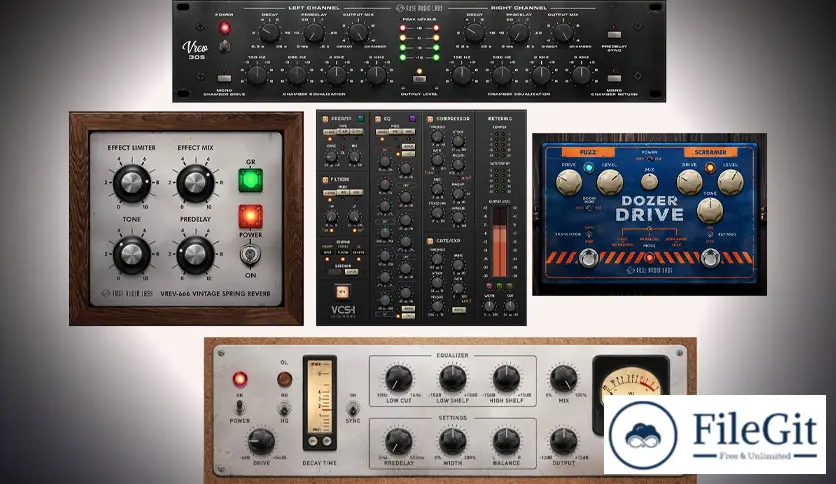
Task: Click the Low Cut equalizer knob
Action: click(x=399, y=378)
